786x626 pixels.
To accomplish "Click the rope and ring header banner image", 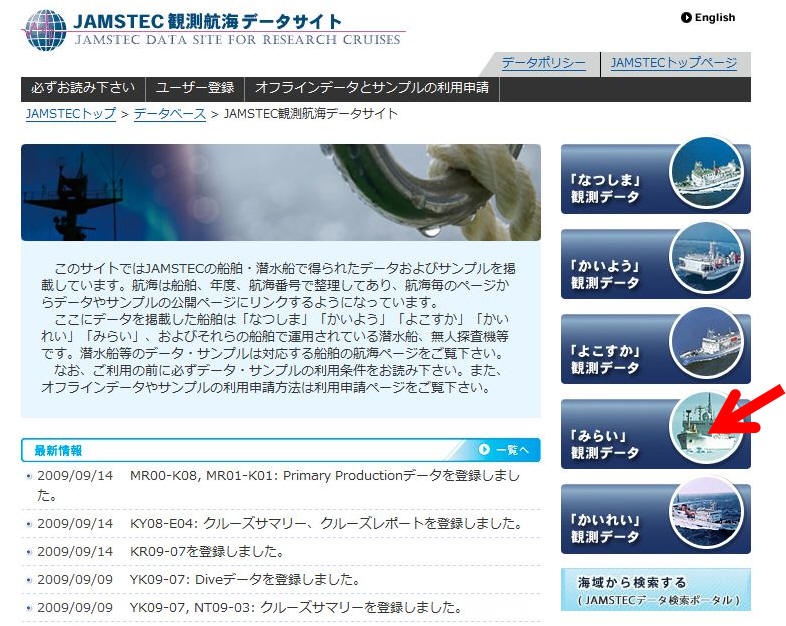I will pyautogui.click(x=280, y=192).
